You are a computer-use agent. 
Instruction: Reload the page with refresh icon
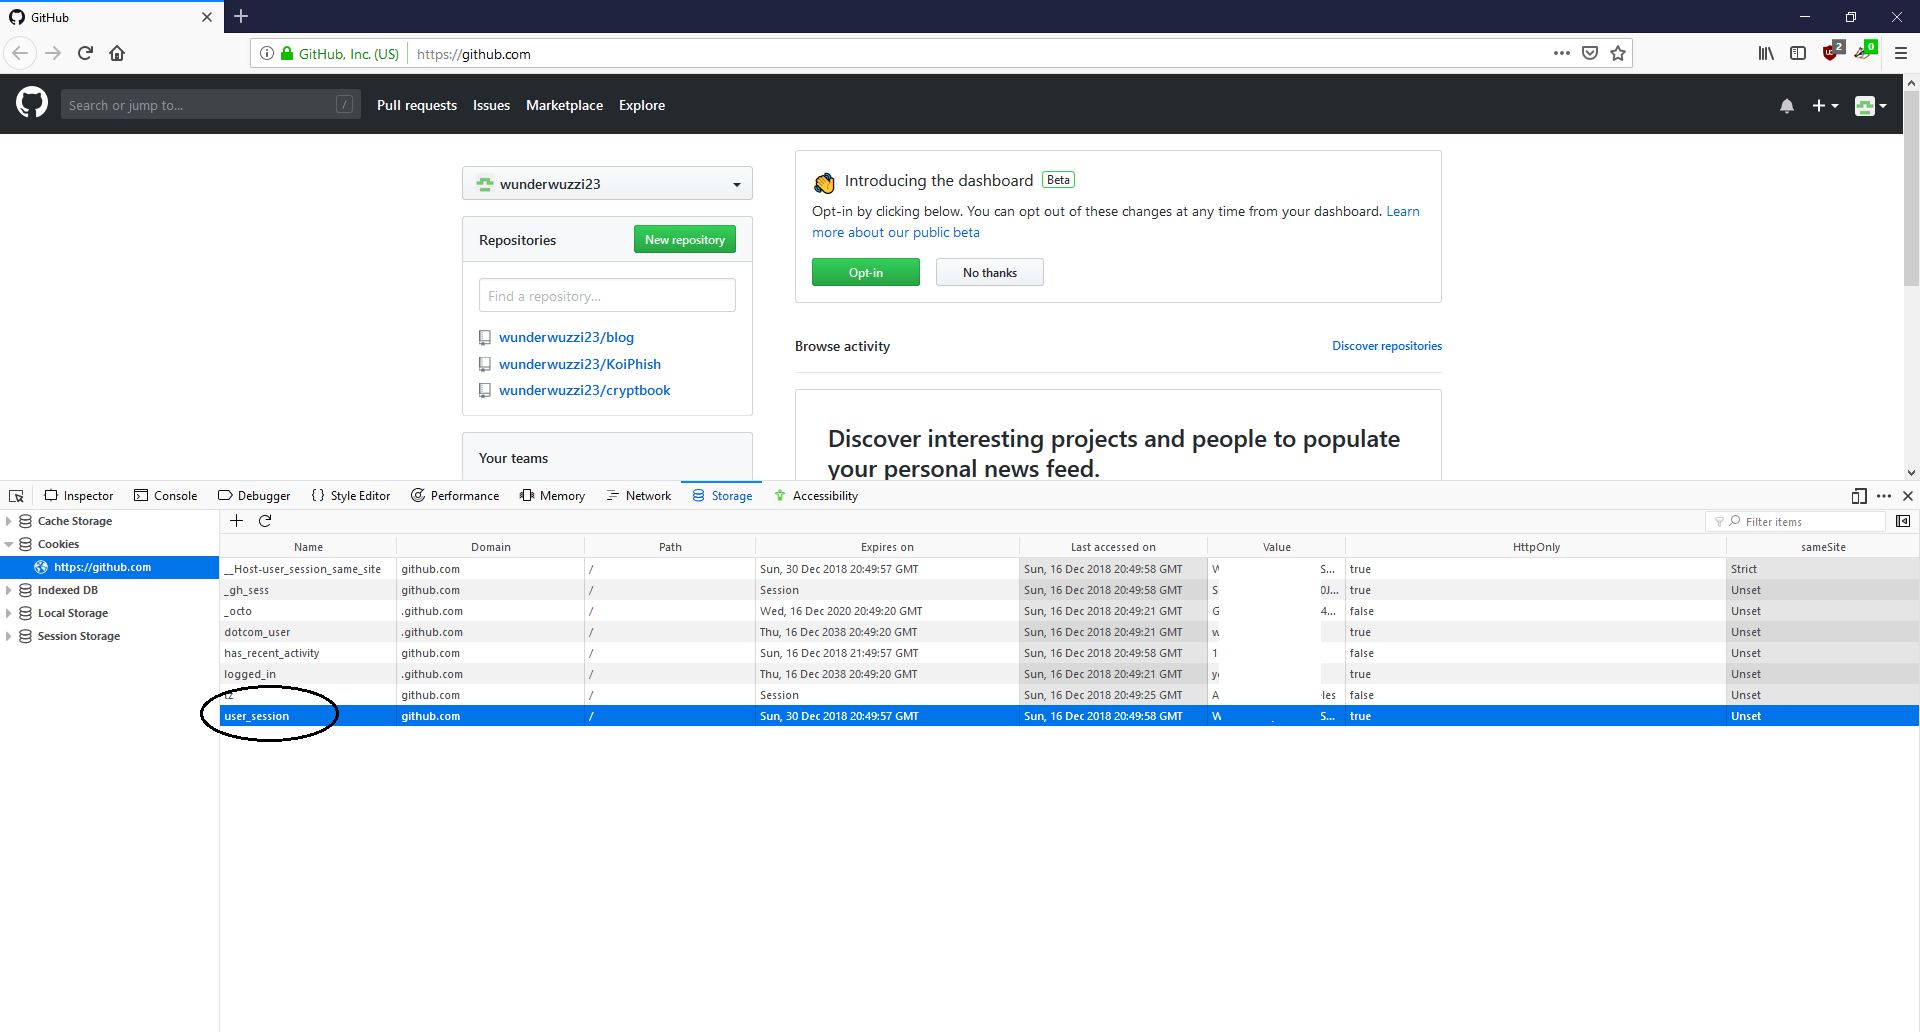click(x=85, y=53)
